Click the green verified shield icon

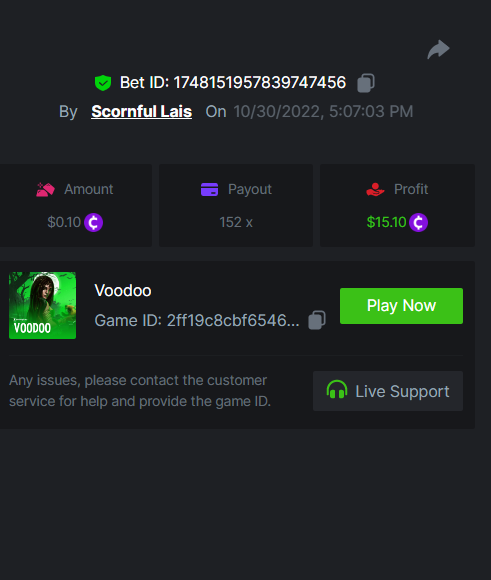tap(103, 83)
